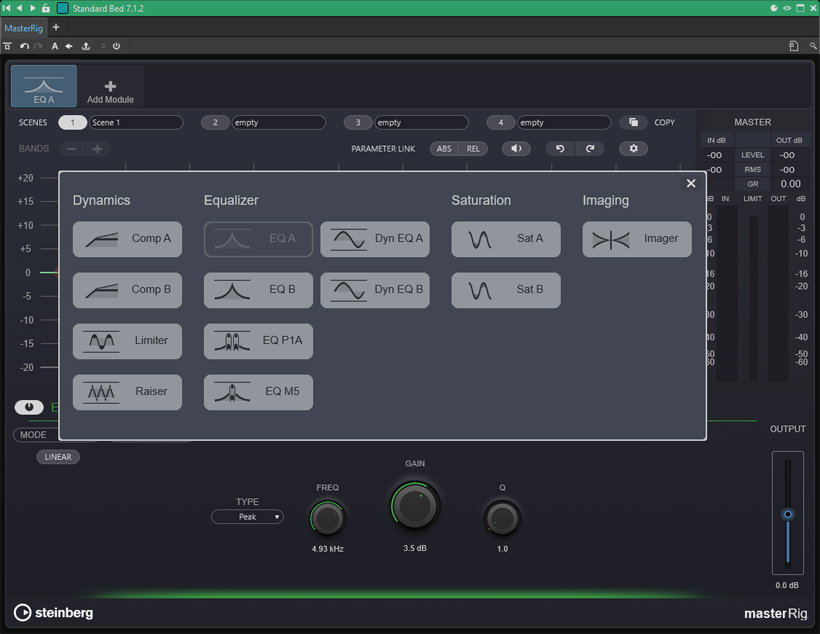This screenshot has height=634, width=820.
Task: Add the Dyn EQ B module
Action: [375, 290]
